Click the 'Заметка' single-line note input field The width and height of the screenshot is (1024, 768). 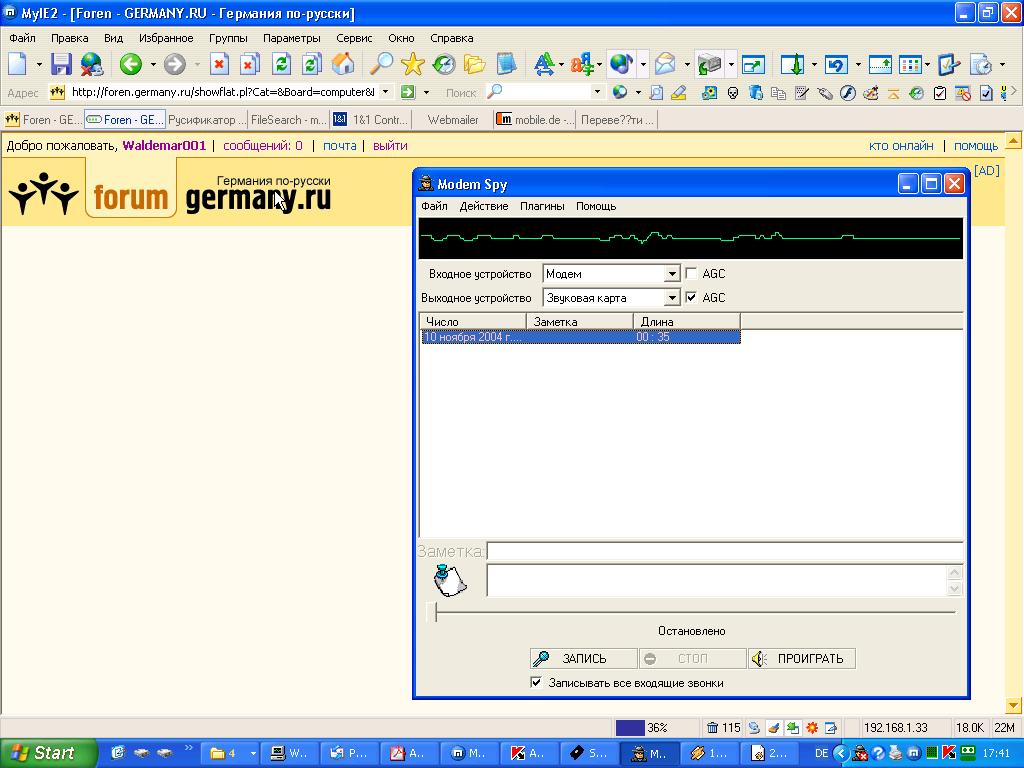(725, 552)
